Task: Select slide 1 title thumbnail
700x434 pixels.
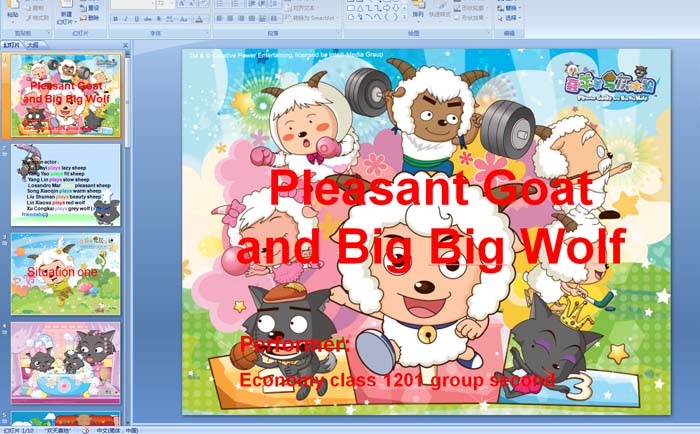Action: (x=66, y=96)
